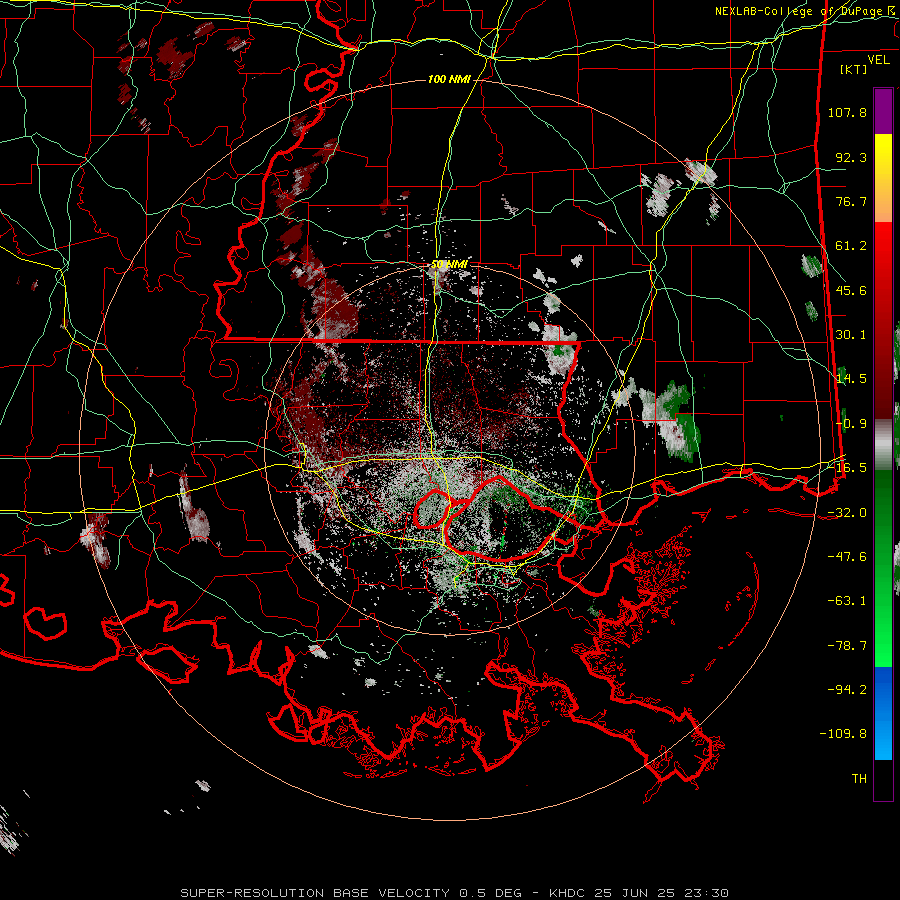Click the 100 NMI range ring label

point(449,79)
